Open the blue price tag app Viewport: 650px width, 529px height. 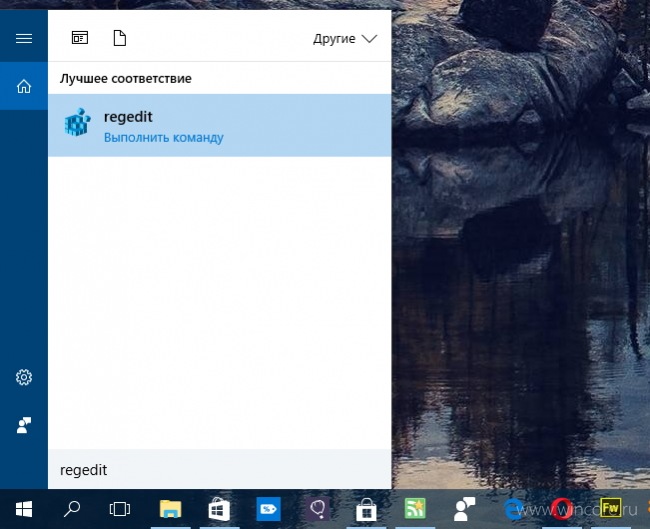(268, 509)
